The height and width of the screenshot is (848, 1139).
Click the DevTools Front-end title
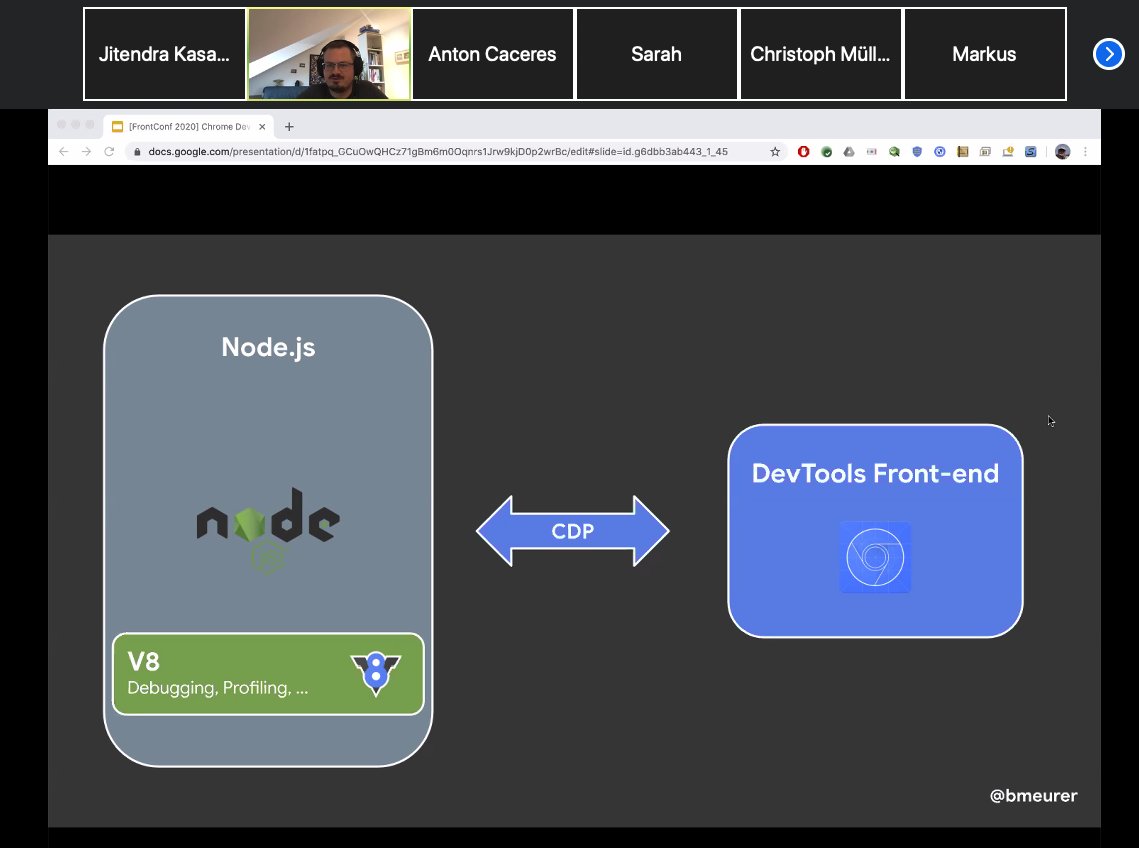tap(875, 474)
